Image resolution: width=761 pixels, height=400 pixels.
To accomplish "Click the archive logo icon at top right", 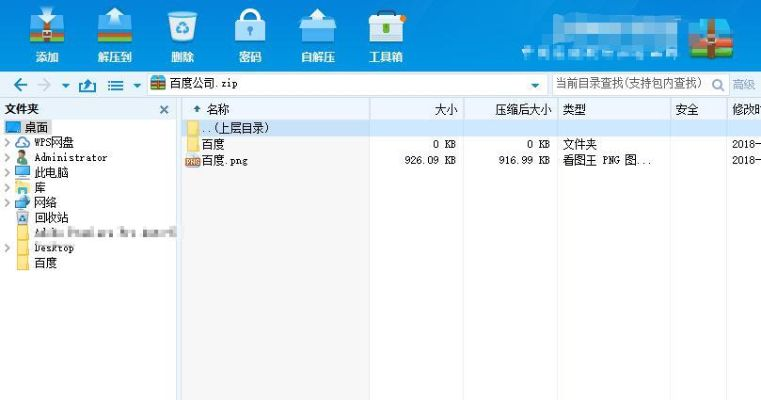I will pyautogui.click(x=711, y=38).
